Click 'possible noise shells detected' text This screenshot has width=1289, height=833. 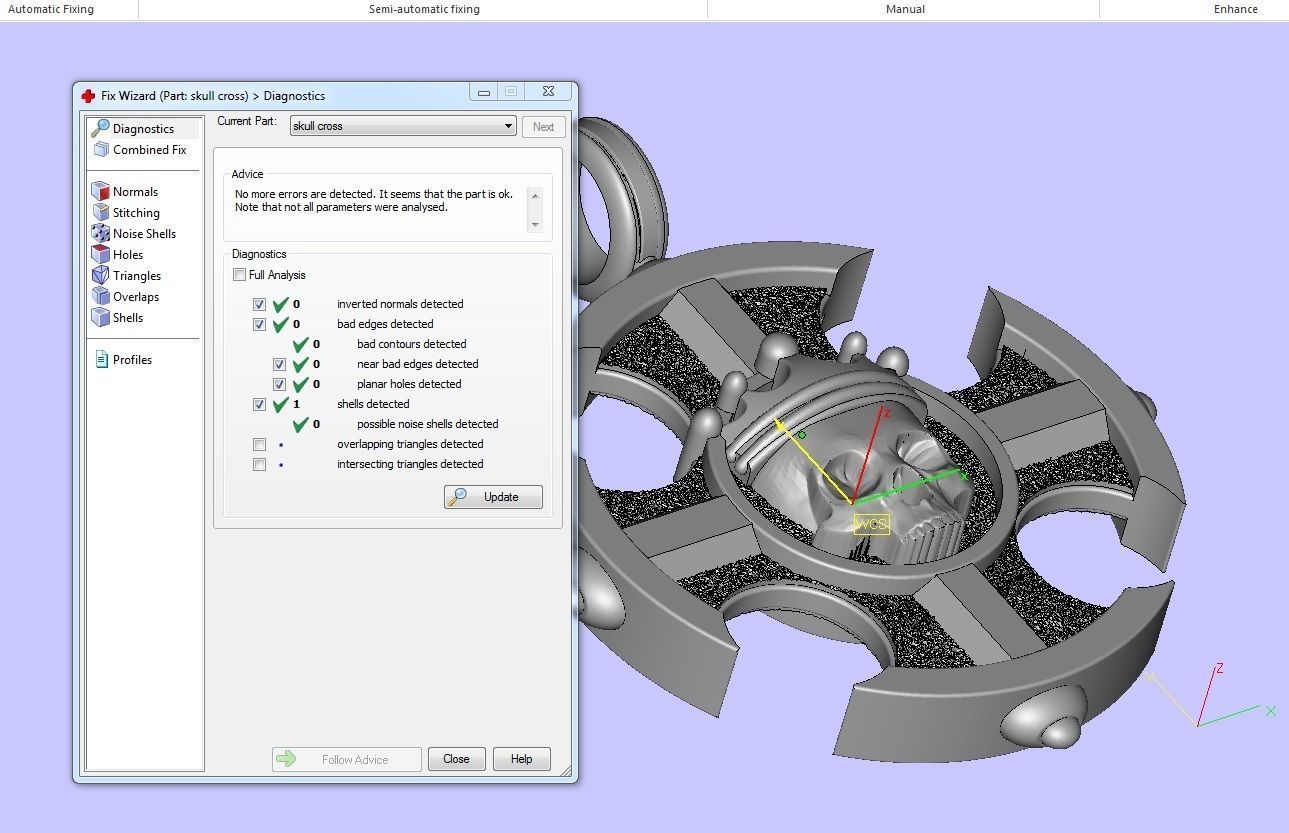click(x=428, y=424)
